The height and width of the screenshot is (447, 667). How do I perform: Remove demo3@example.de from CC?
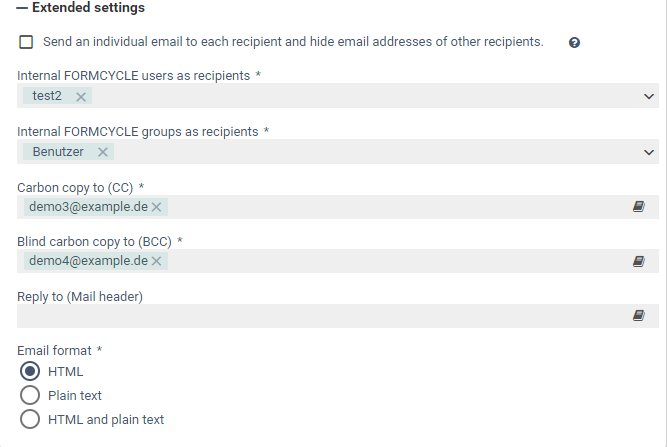(157, 207)
